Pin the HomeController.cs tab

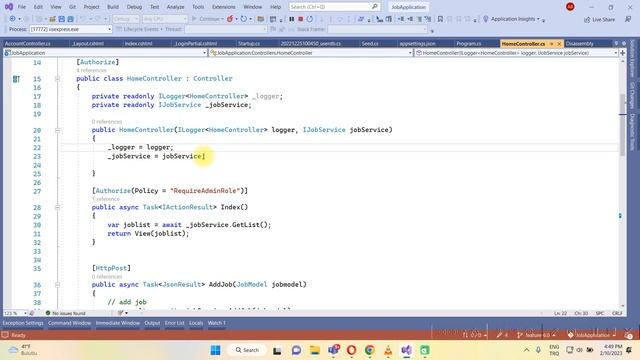[x=551, y=44]
